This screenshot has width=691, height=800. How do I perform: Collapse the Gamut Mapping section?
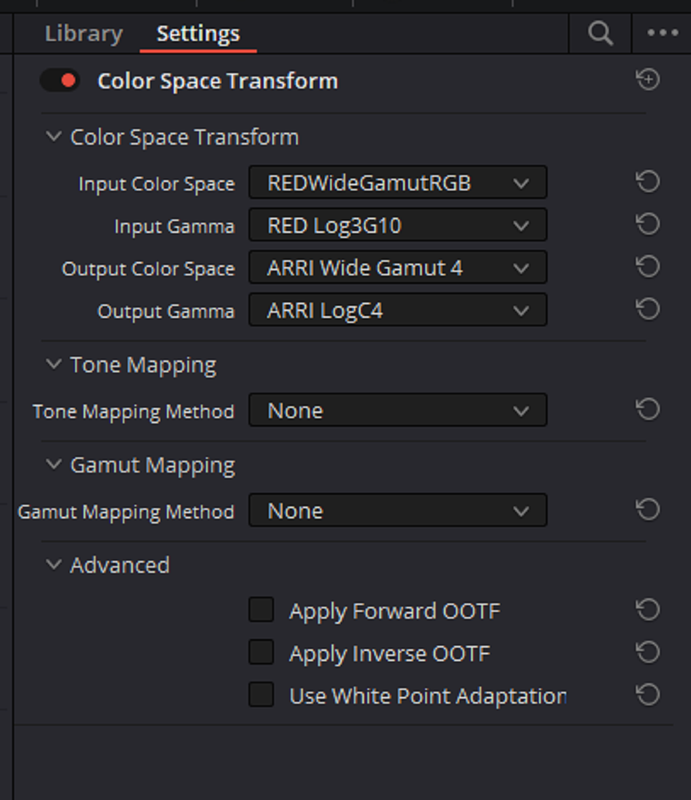54,464
